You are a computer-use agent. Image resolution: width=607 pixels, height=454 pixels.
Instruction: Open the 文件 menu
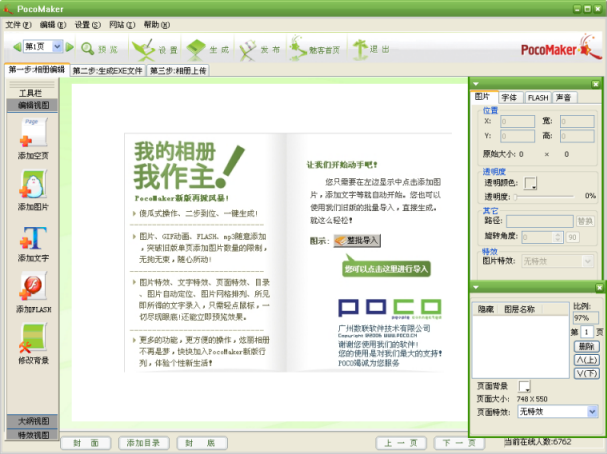(x=18, y=25)
